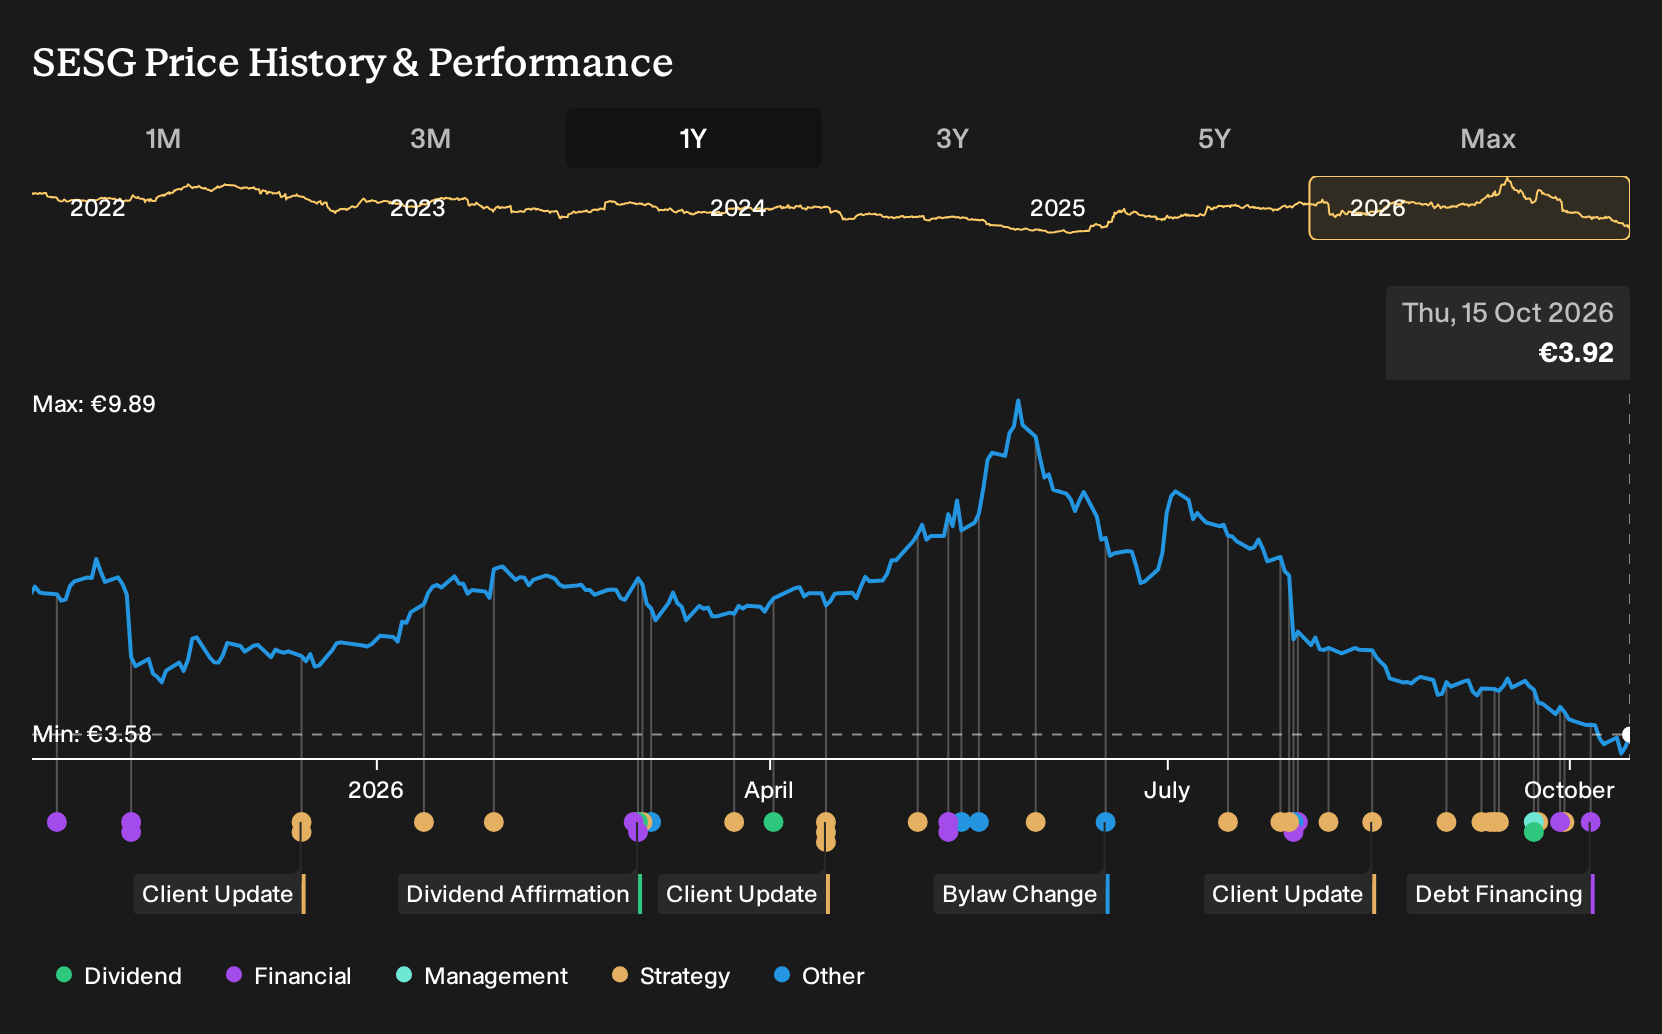Click the April axis label
Image resolution: width=1662 pixels, height=1034 pixels.
pyautogui.click(x=769, y=790)
